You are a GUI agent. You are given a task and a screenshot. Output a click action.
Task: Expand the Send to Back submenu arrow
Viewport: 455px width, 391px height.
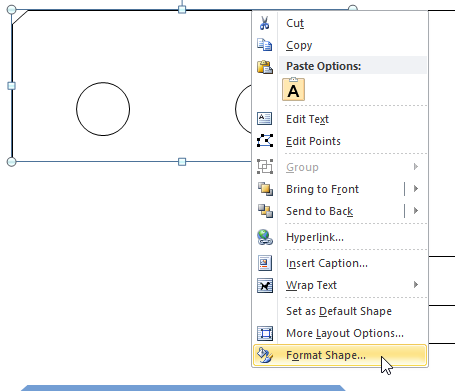[416, 211]
